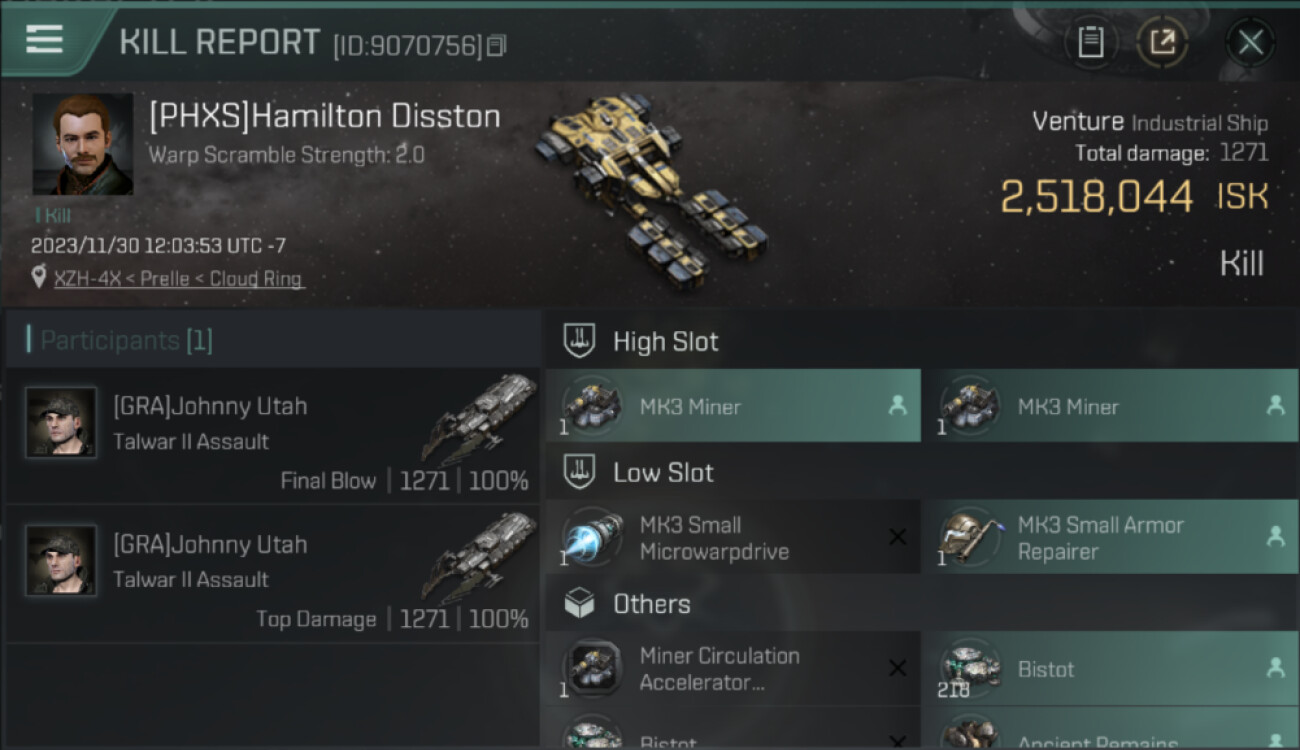This screenshot has width=1300, height=750.
Task: Select the first MK3 Miner module
Action: point(732,406)
